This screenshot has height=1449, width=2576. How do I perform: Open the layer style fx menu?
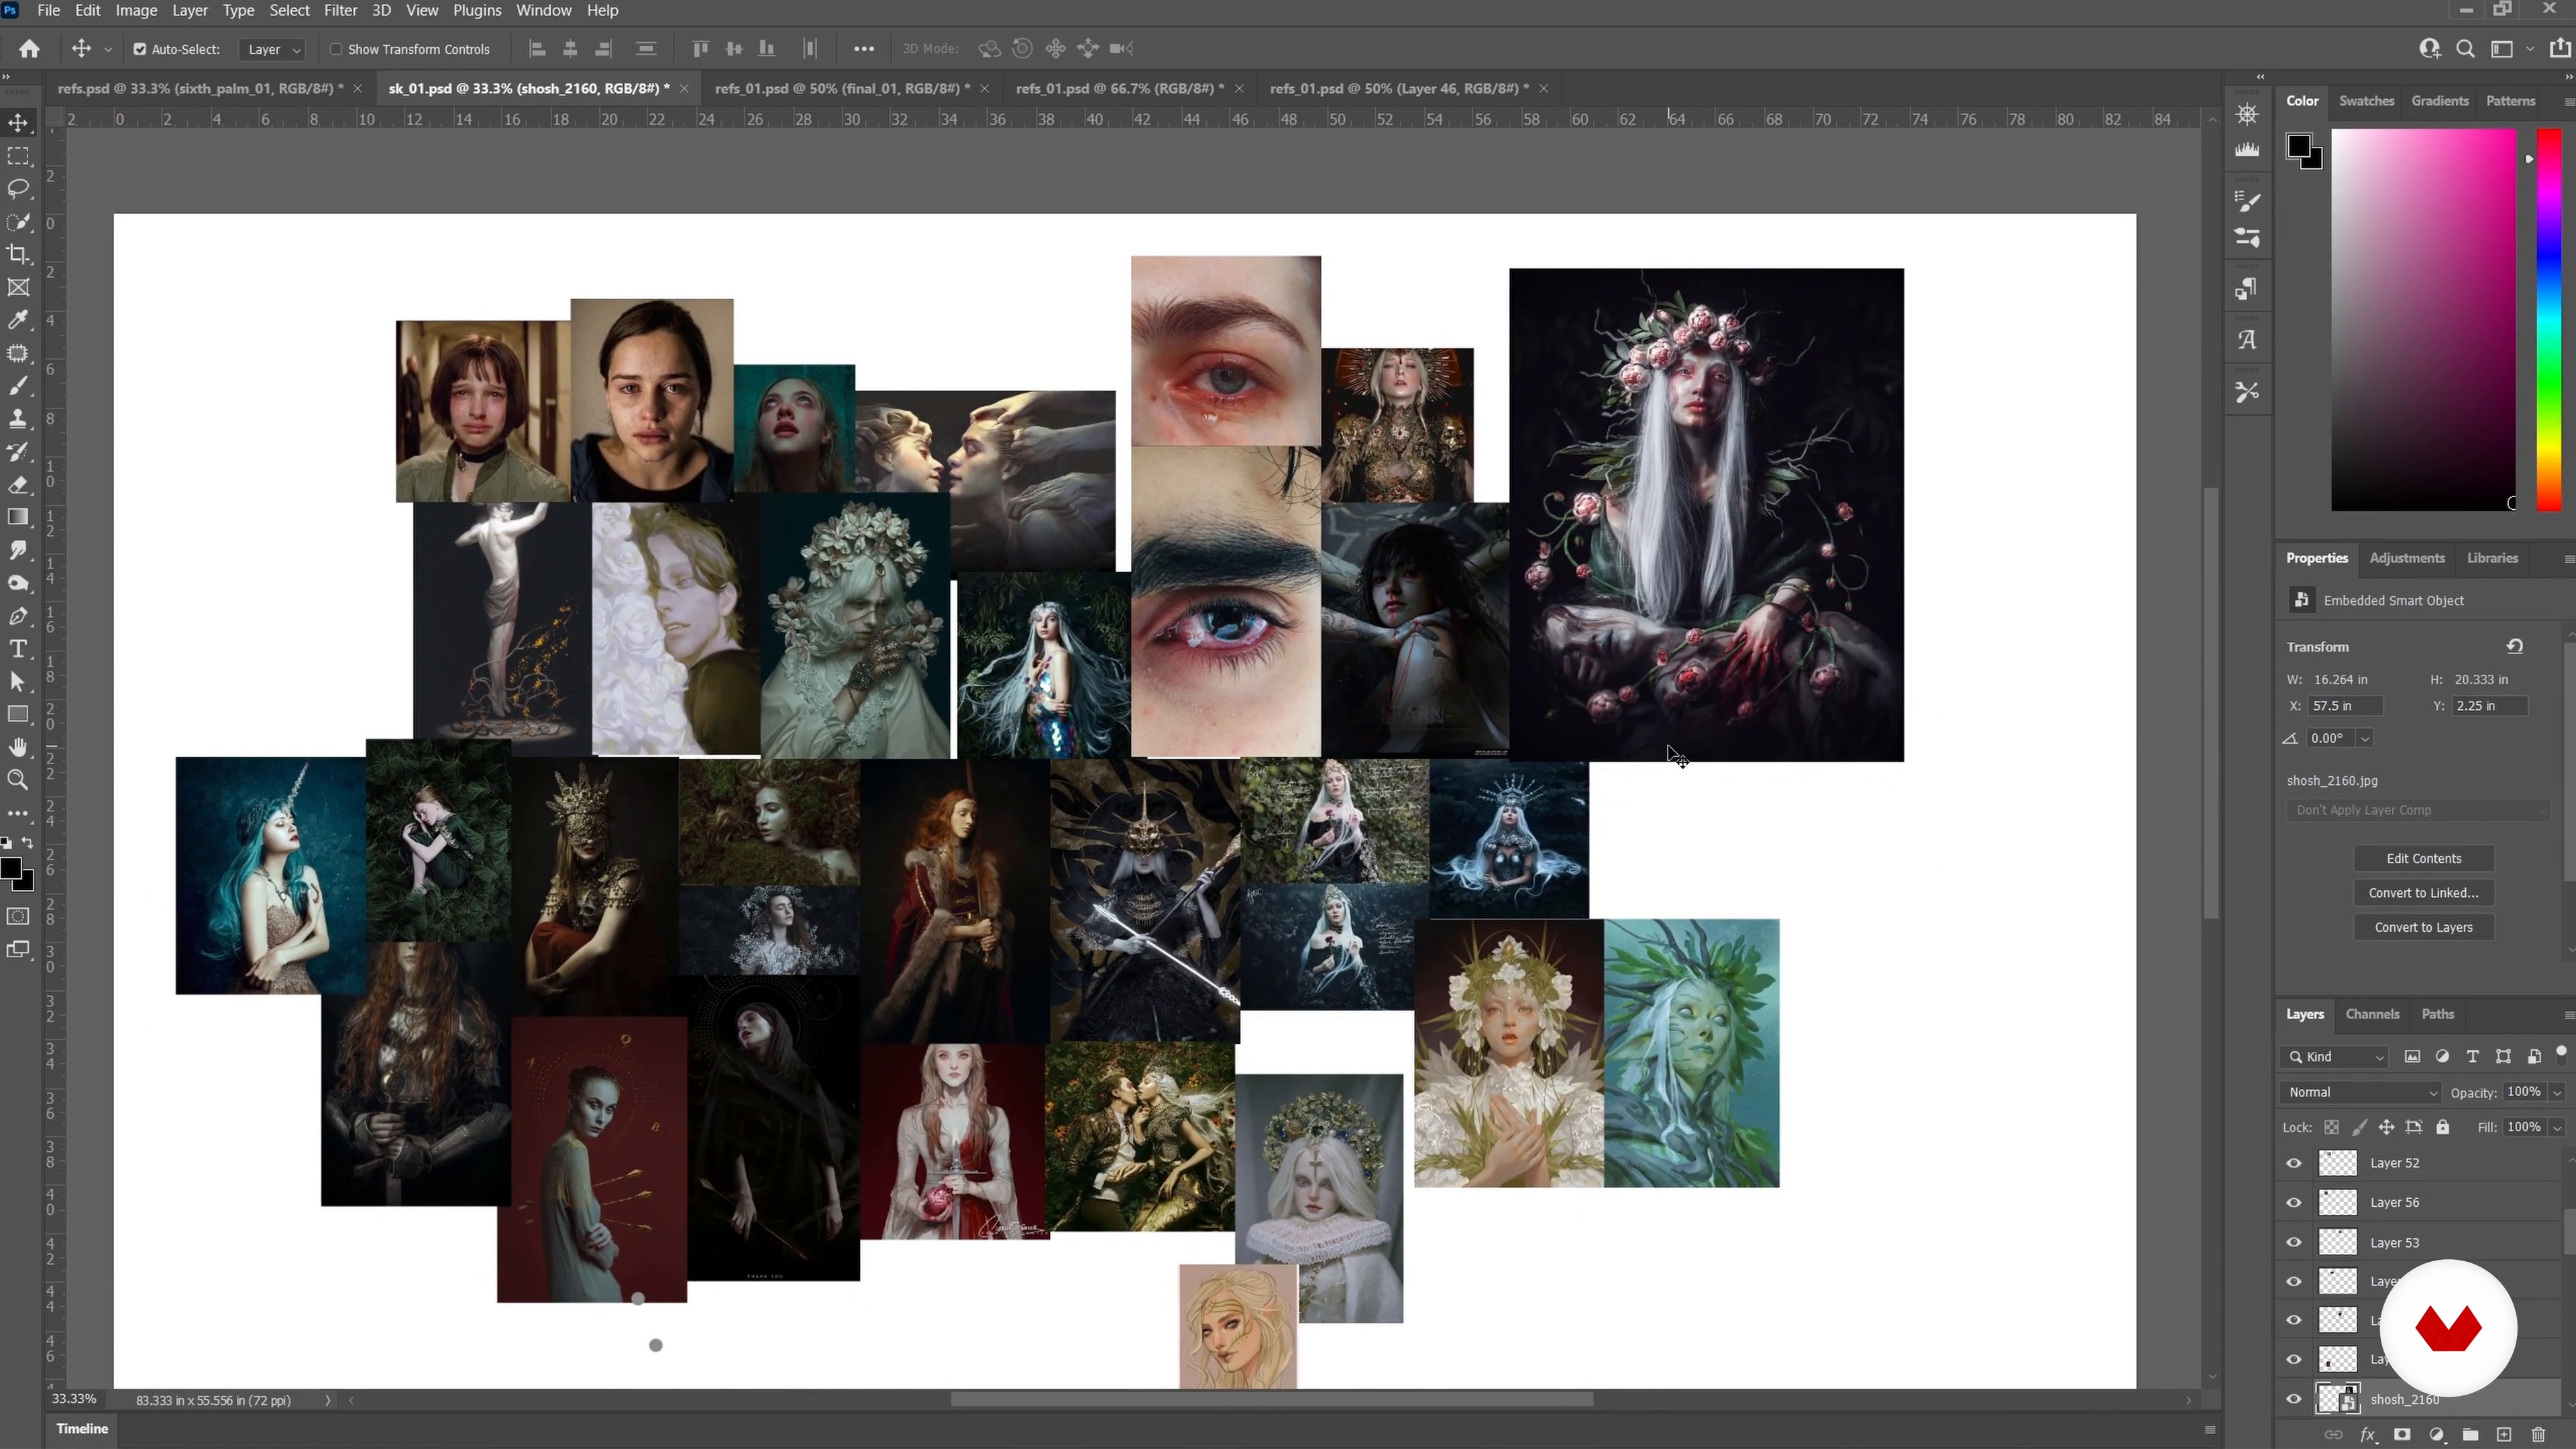(2368, 1435)
